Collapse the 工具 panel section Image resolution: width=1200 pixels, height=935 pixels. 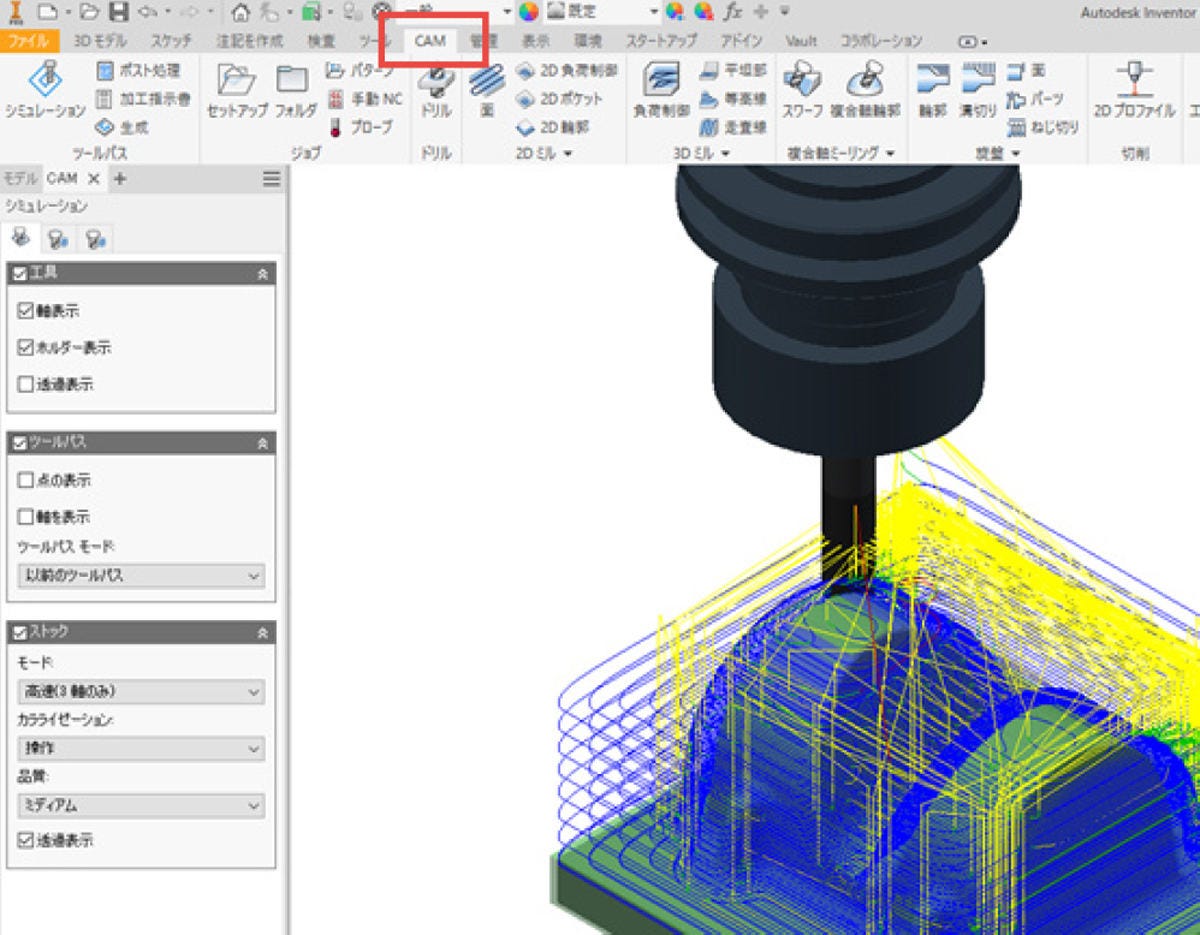(262, 273)
